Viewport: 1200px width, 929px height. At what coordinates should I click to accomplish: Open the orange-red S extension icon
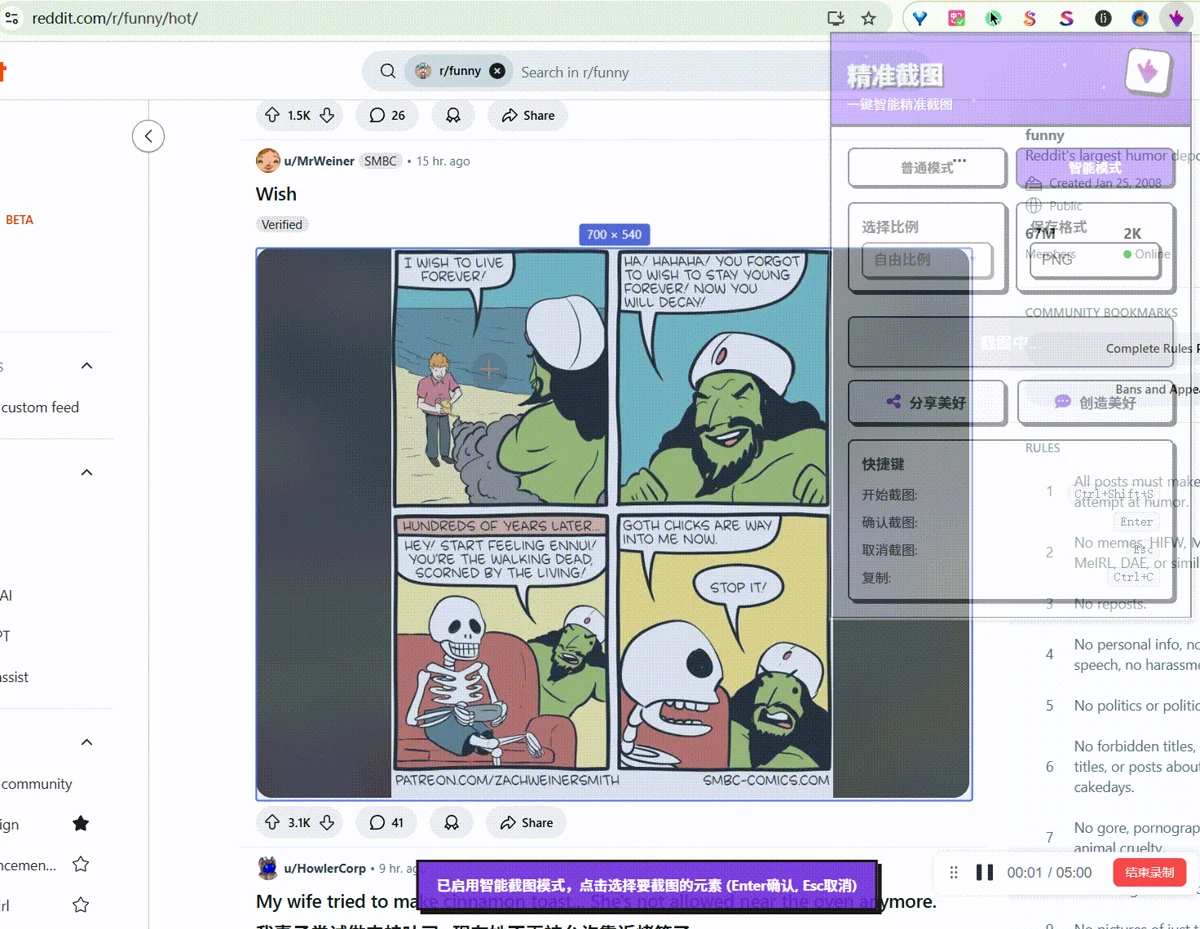tap(1029, 18)
